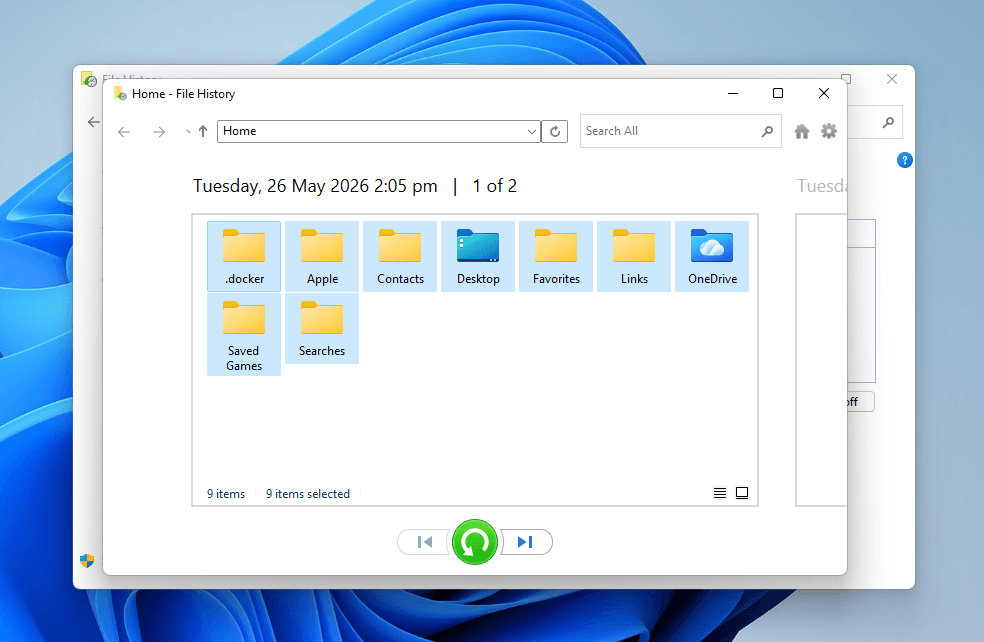Select the Links folder
Screen dimensions: 984x642
(x=634, y=256)
